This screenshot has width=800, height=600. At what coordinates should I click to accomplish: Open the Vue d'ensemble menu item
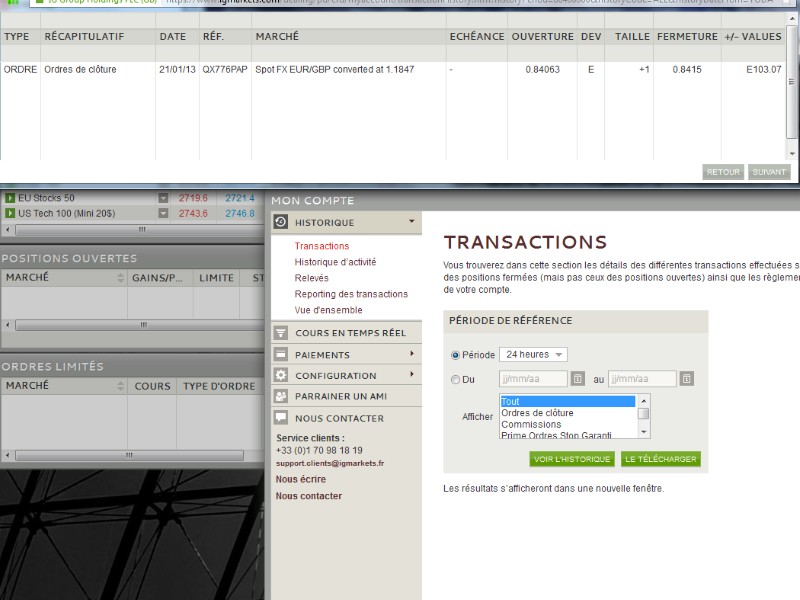(328, 310)
